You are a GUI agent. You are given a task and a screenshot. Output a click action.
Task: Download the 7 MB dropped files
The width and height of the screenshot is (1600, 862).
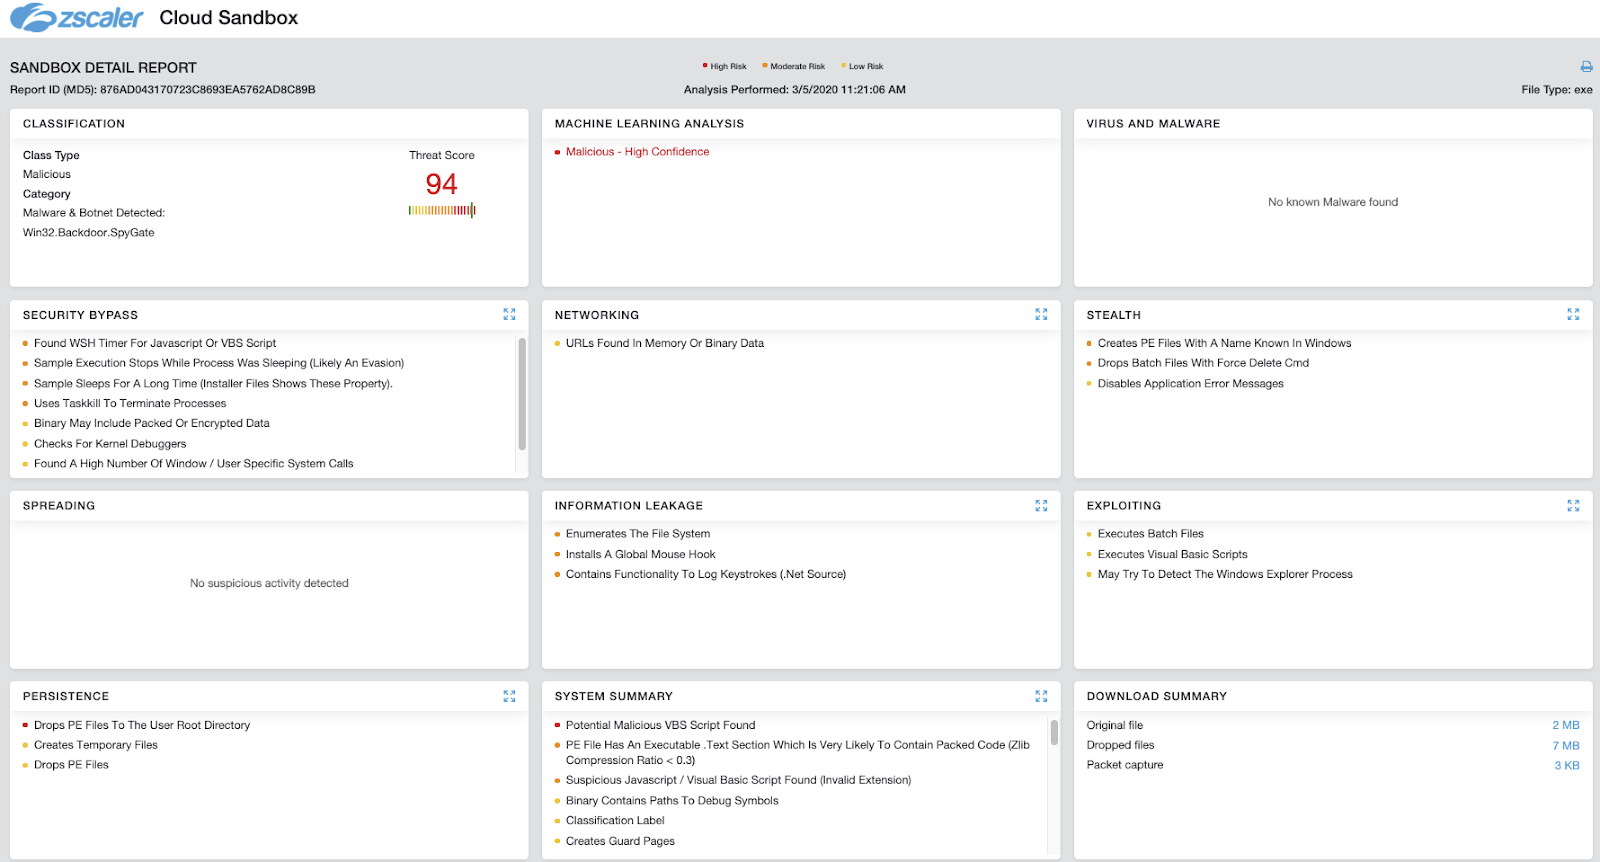(1566, 745)
